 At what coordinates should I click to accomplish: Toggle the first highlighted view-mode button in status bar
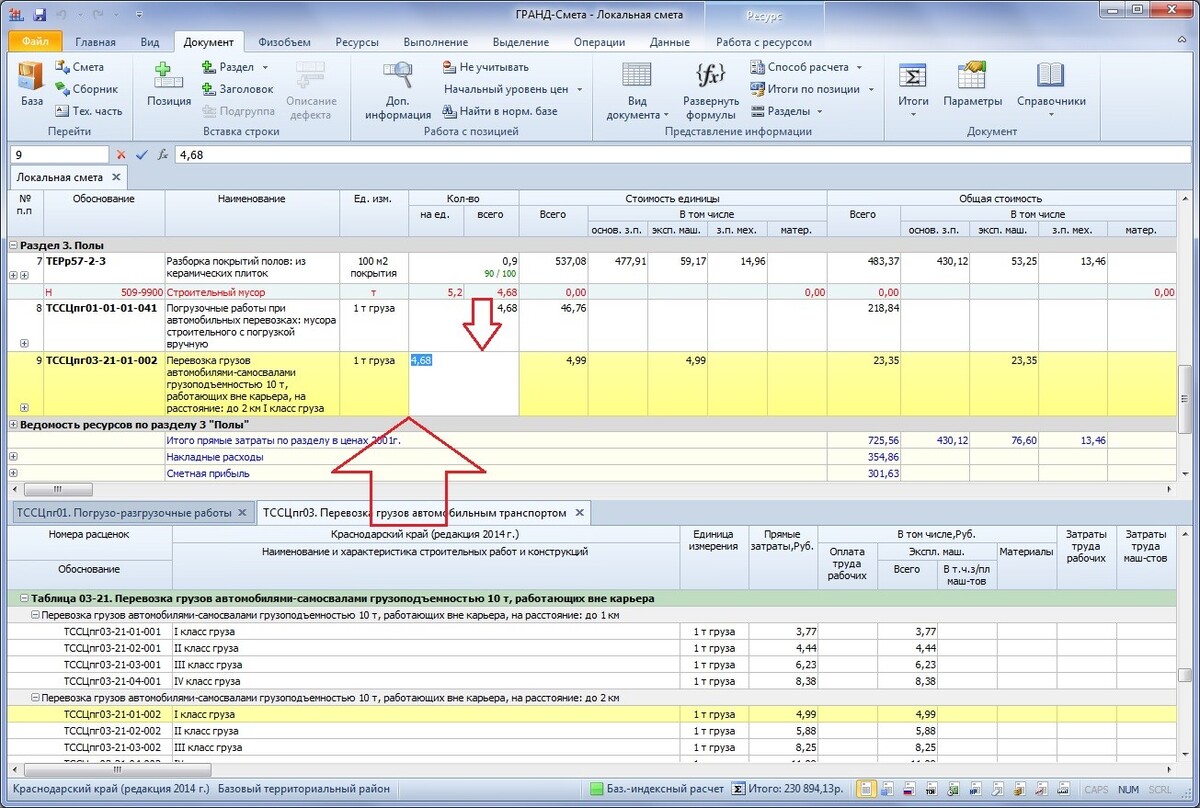coord(865,788)
